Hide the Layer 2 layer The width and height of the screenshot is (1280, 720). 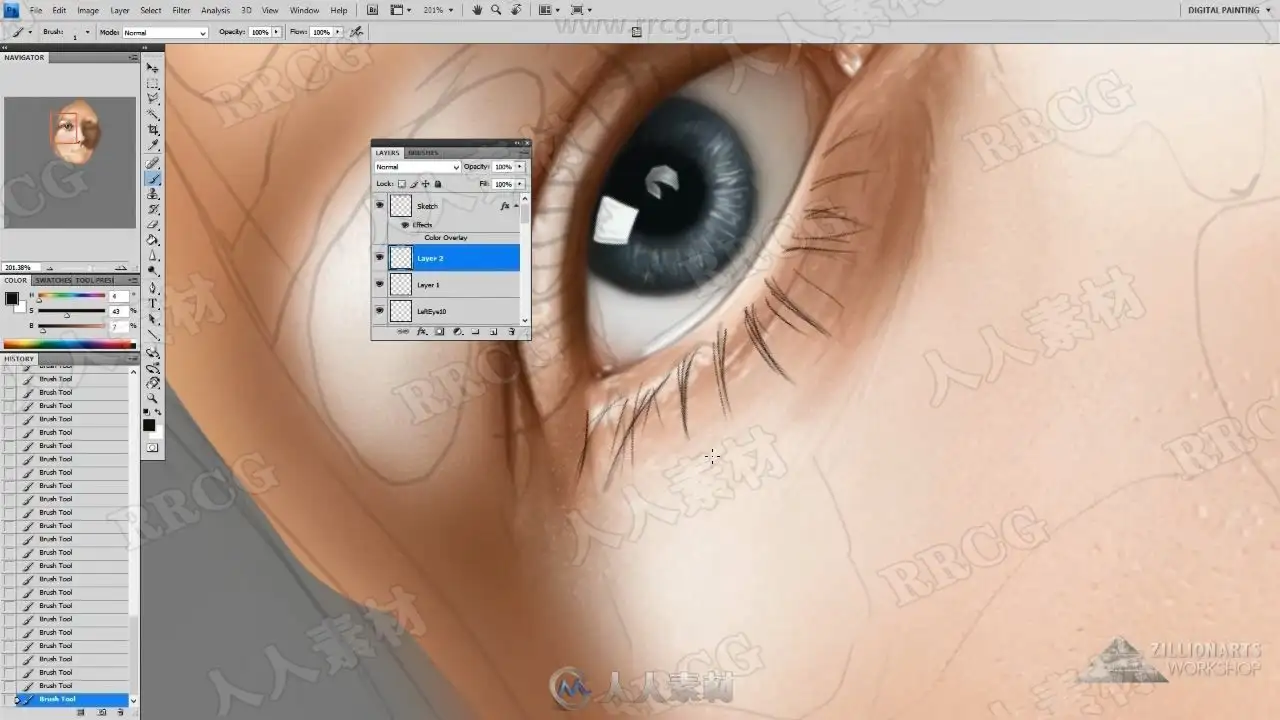click(379, 258)
